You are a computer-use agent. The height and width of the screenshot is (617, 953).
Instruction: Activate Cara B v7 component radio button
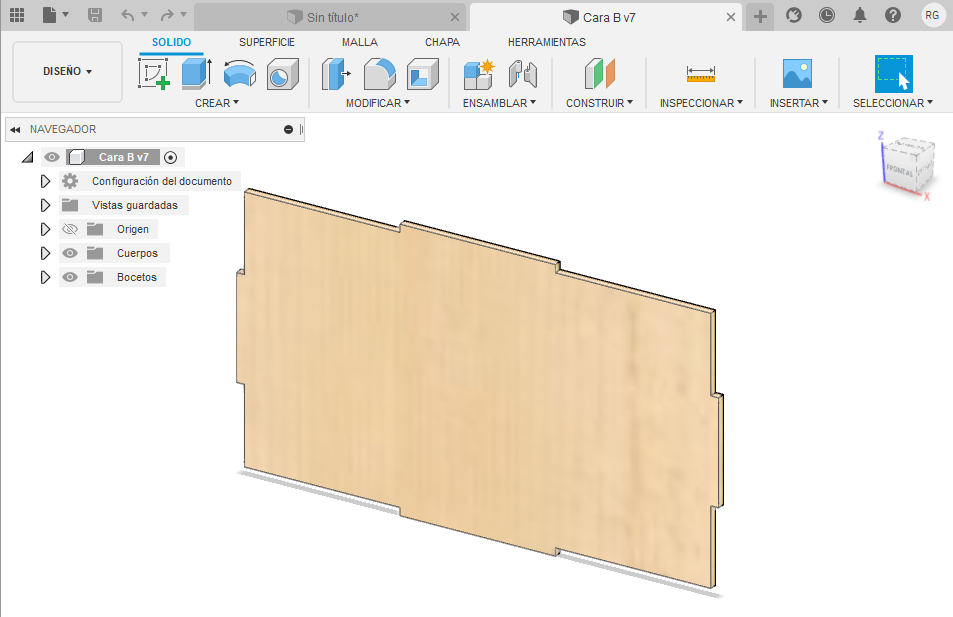pos(171,157)
